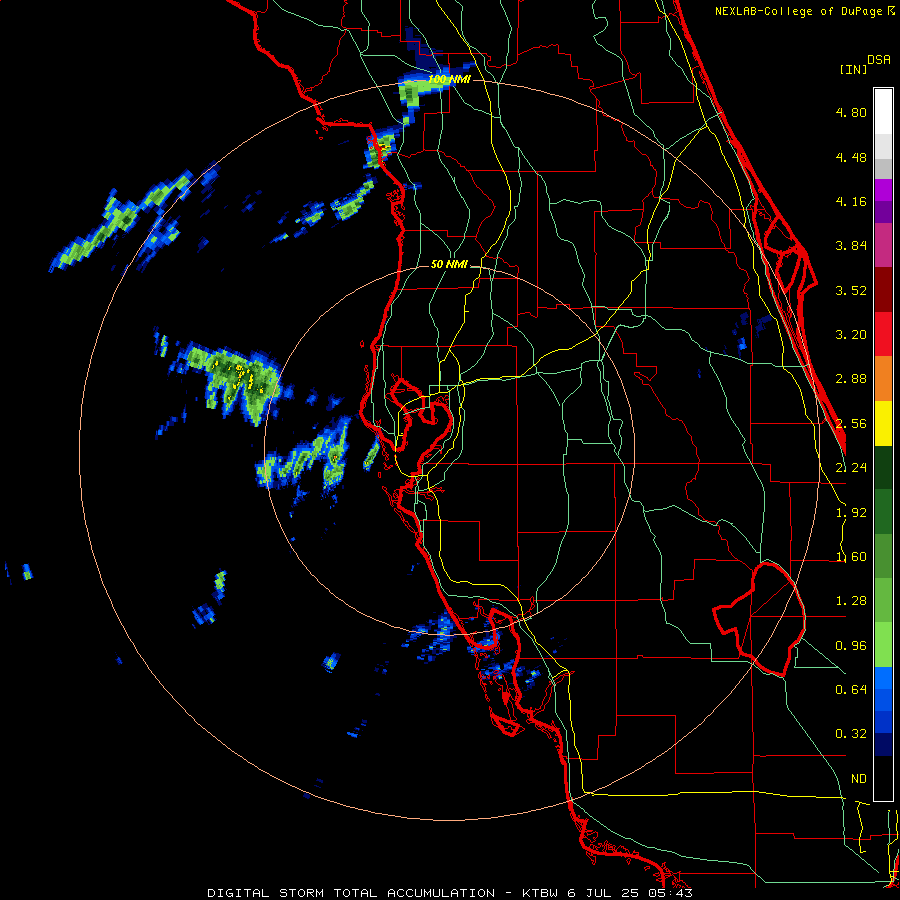Click the 3.84 legend value
Screen dimensions: 900x900
pyautogui.click(x=851, y=246)
